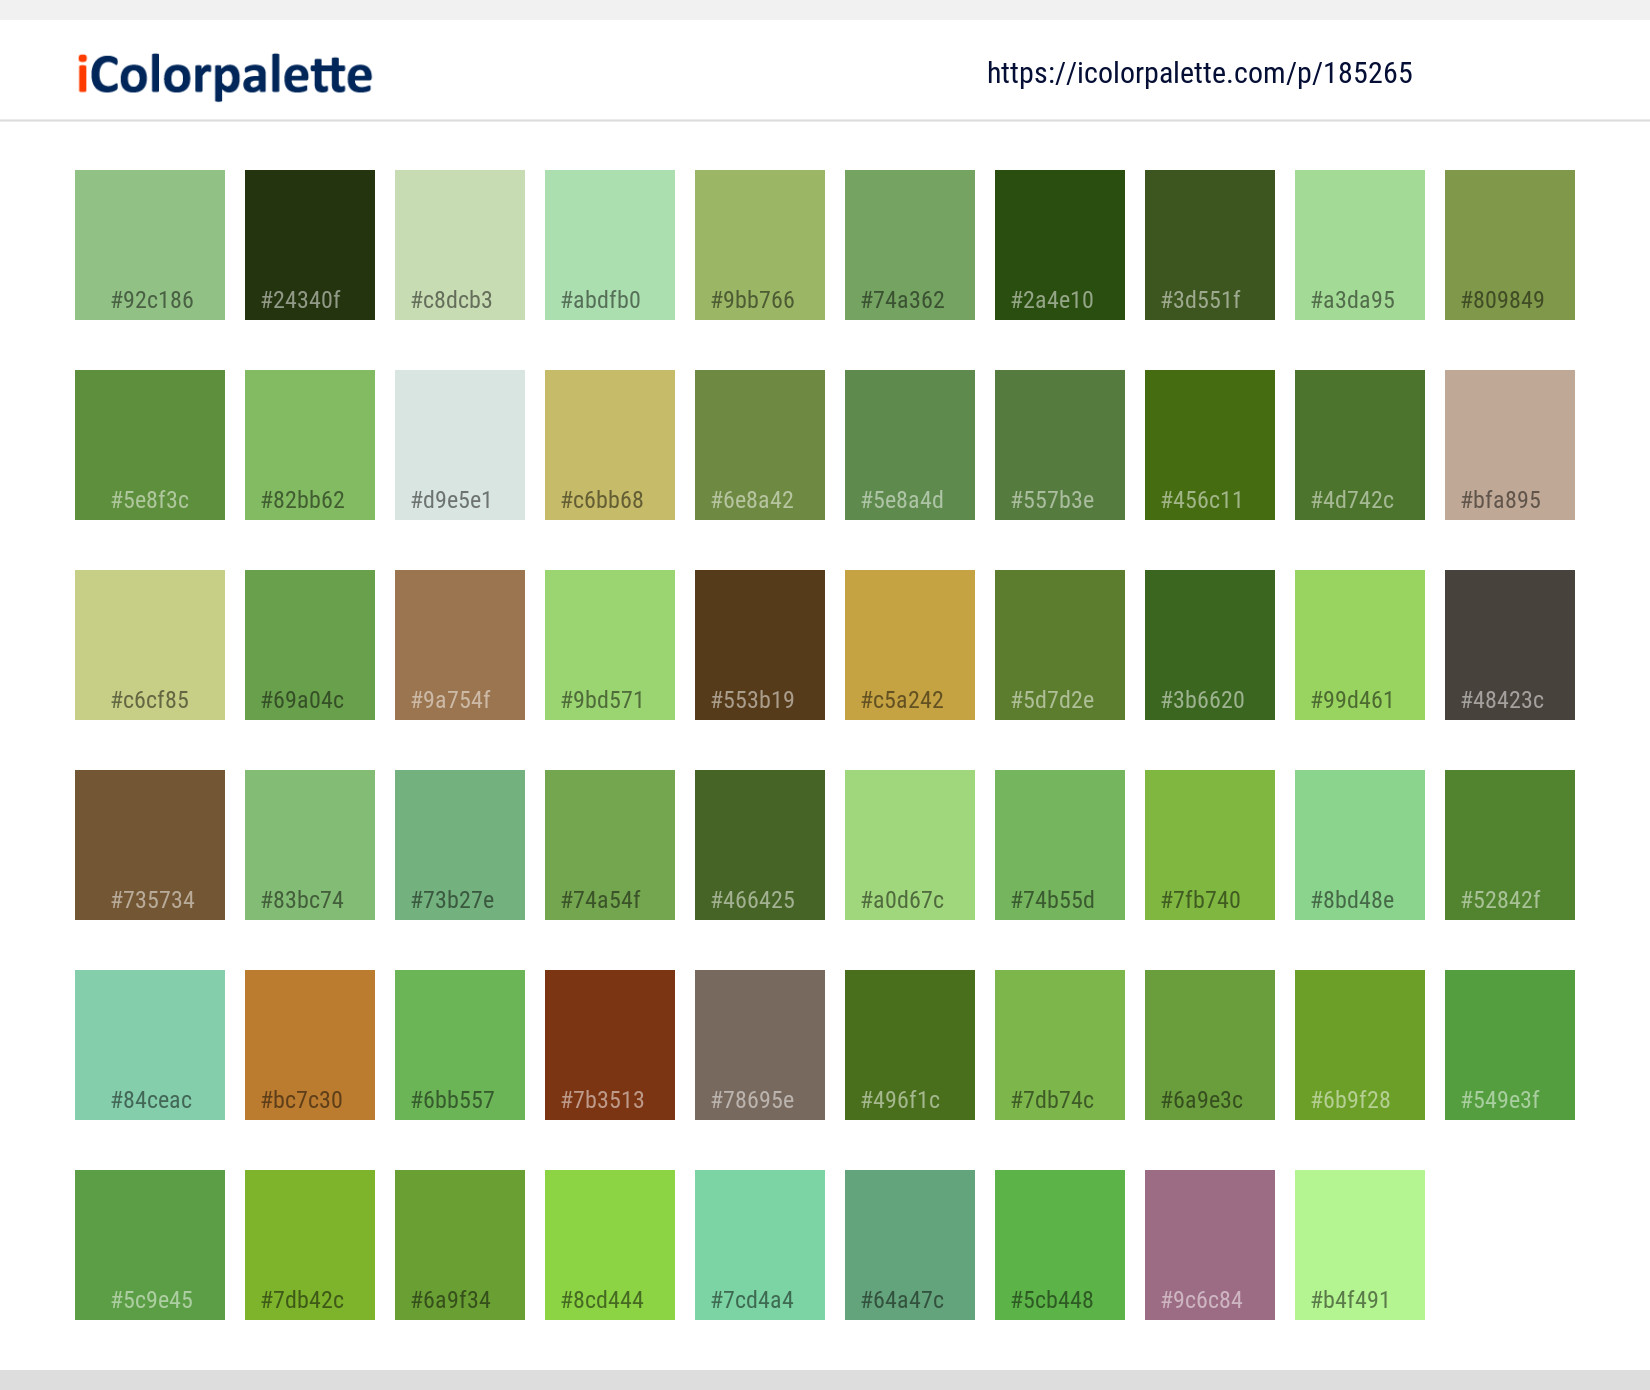Select the #a0d67c color tile
The width and height of the screenshot is (1650, 1390).
(x=910, y=845)
